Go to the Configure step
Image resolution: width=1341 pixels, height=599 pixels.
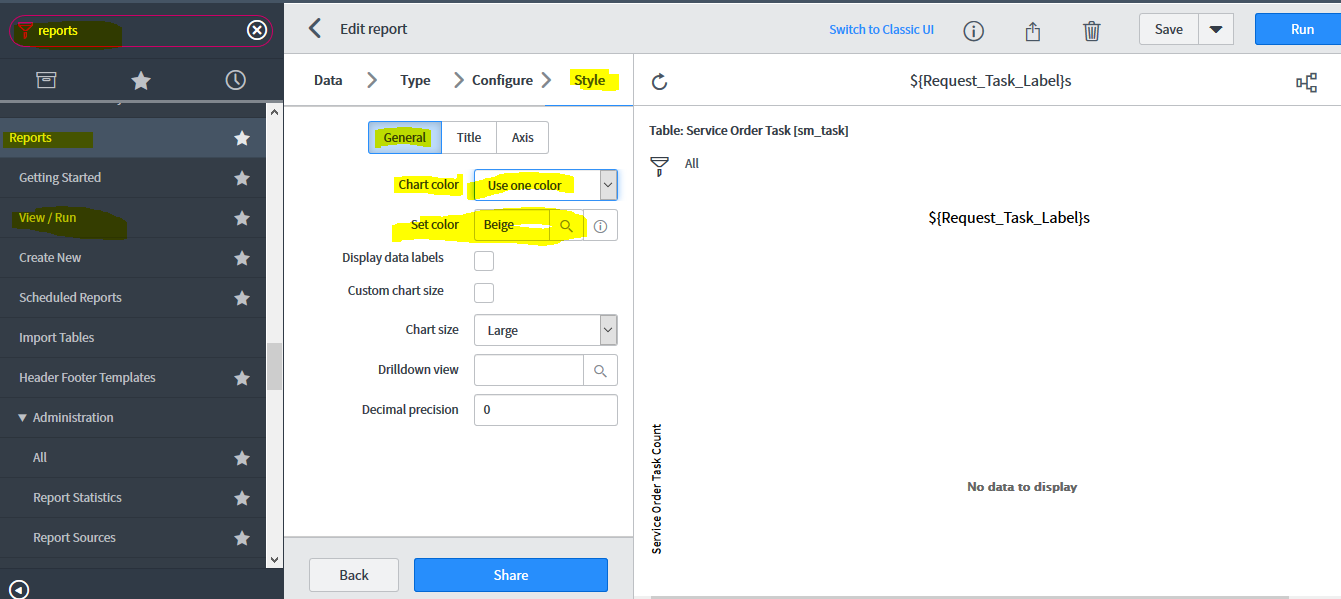502,80
